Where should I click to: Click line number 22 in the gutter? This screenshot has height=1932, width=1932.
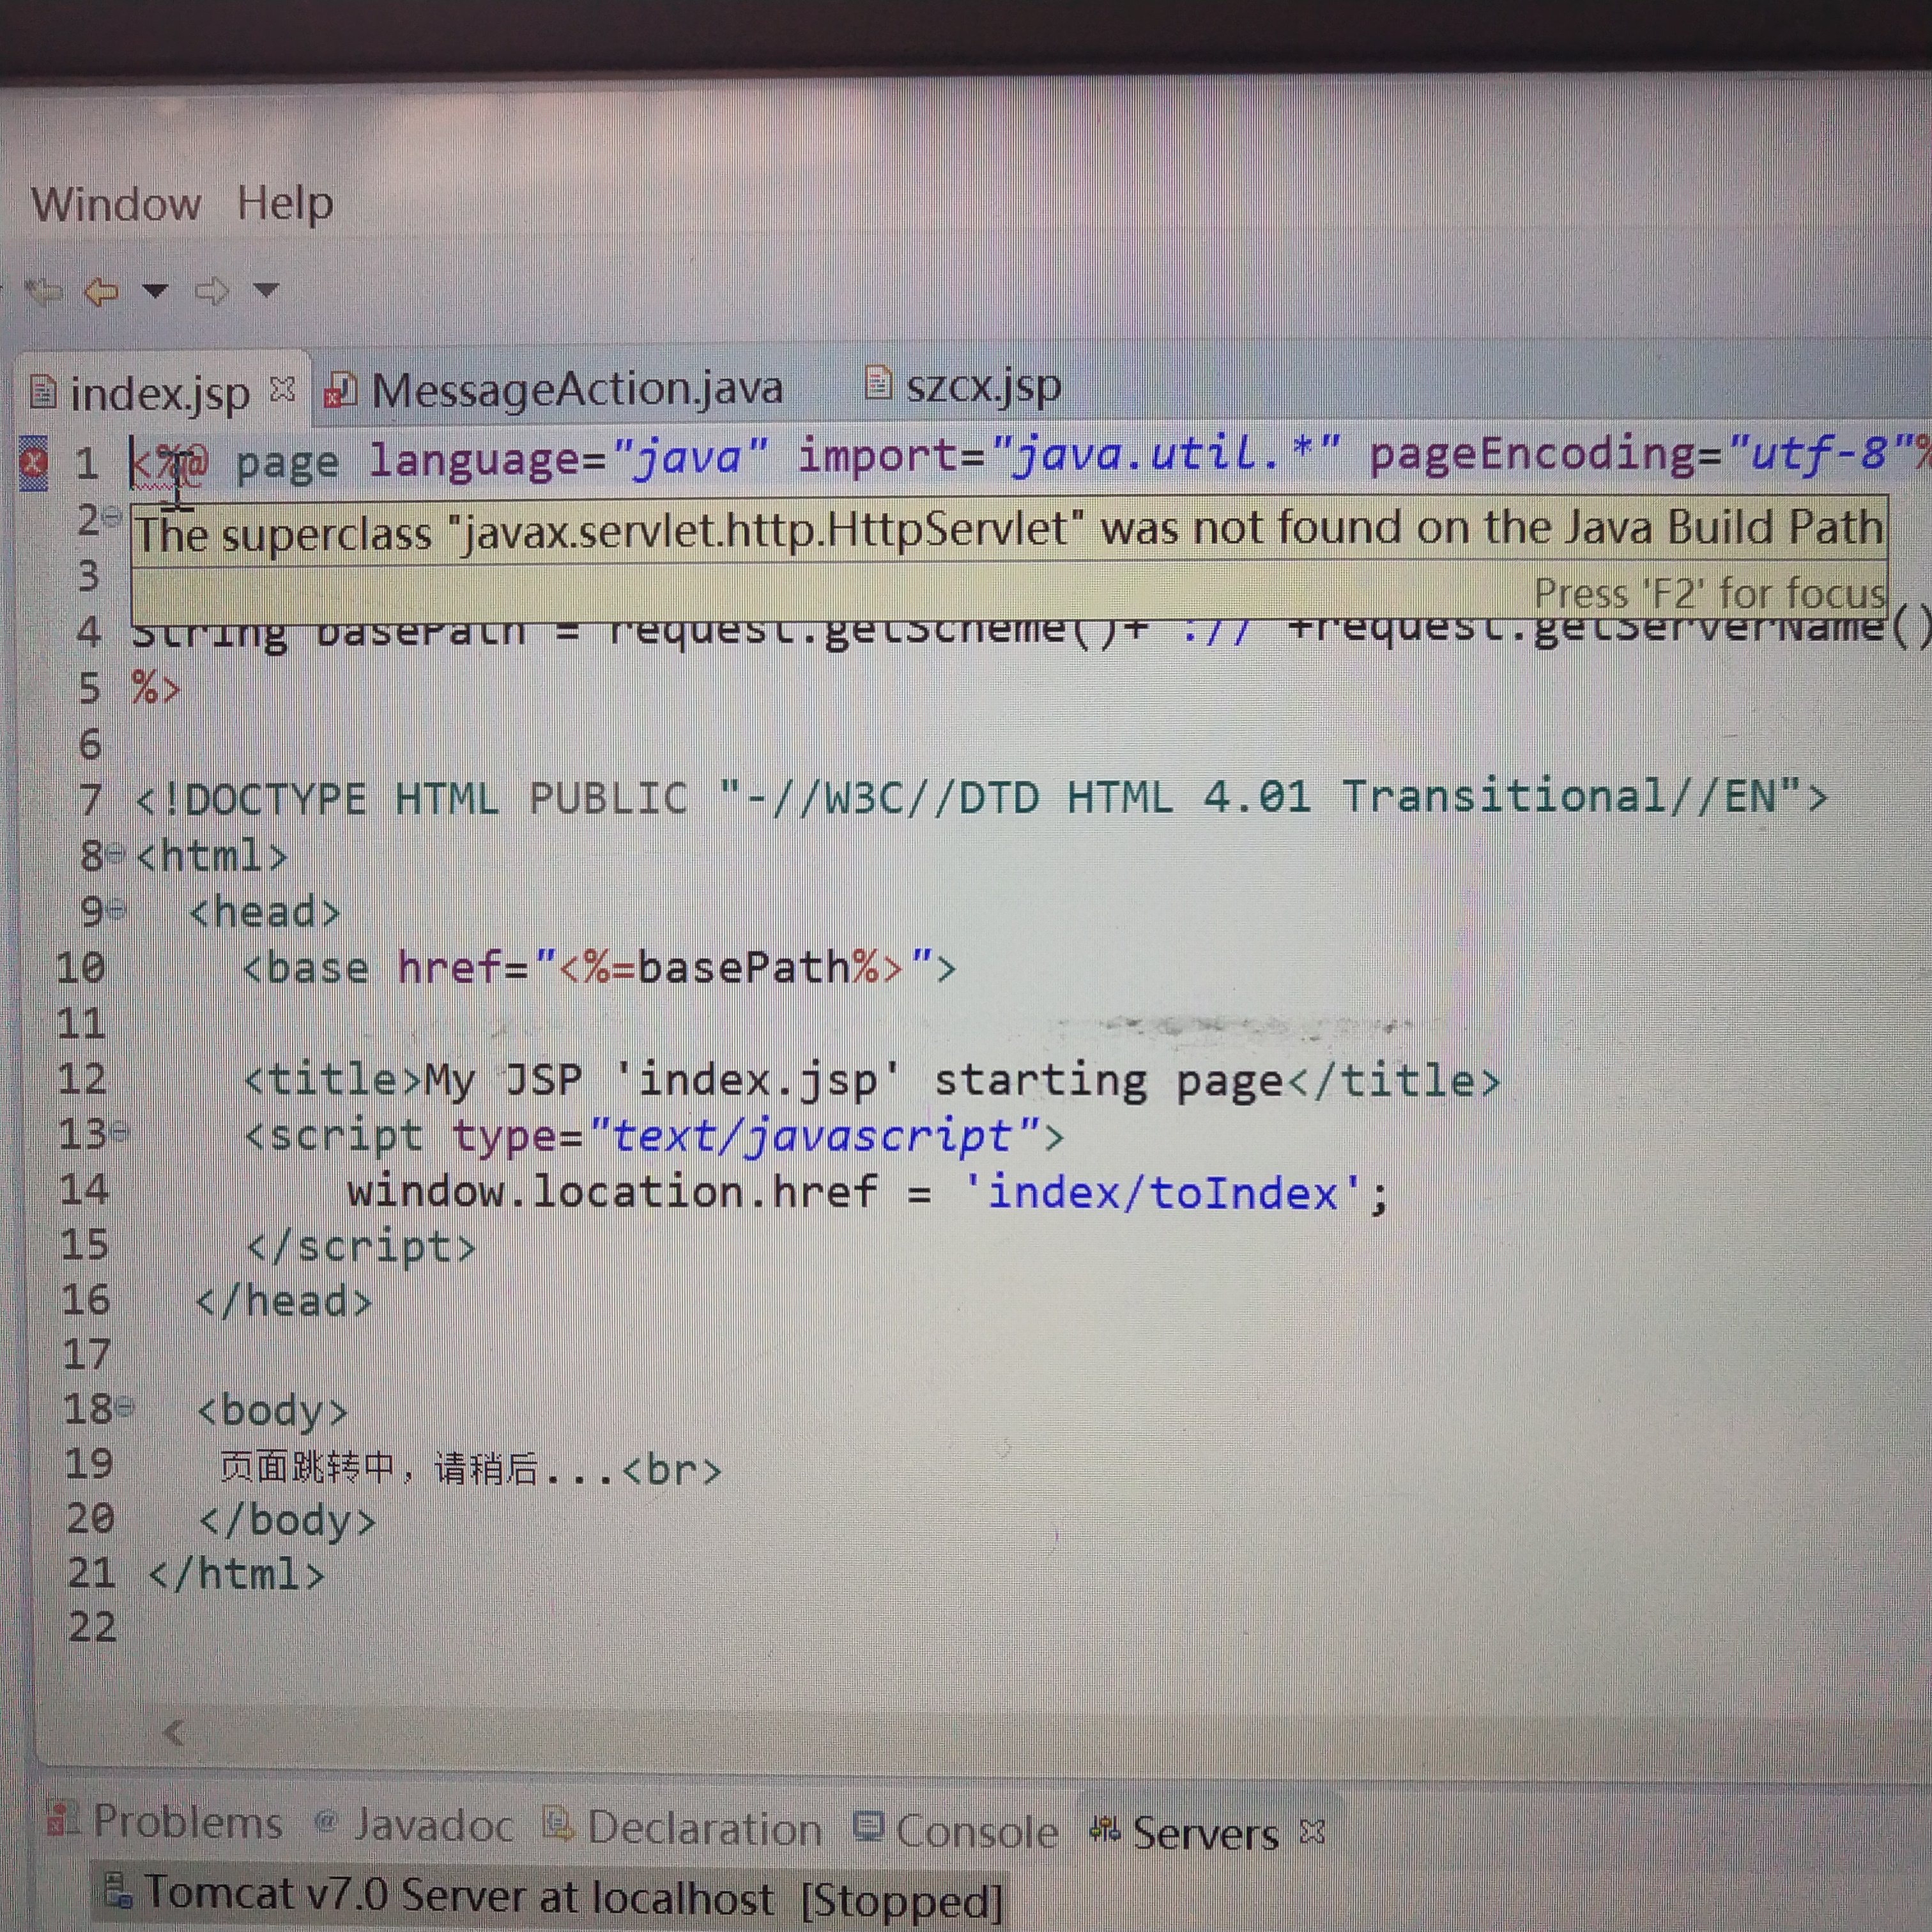pos(92,1628)
